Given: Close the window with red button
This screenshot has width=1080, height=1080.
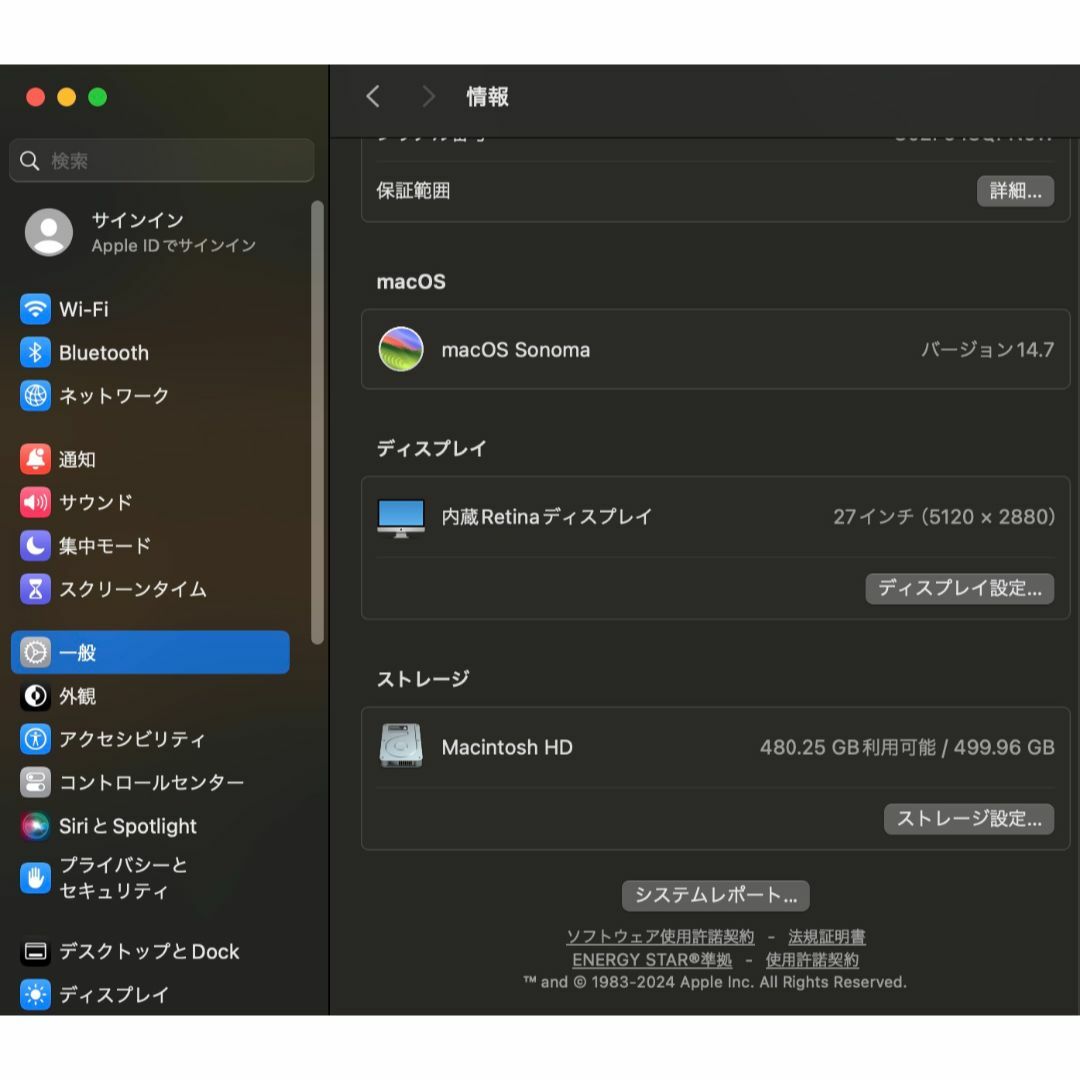Looking at the screenshot, I should tap(35, 97).
